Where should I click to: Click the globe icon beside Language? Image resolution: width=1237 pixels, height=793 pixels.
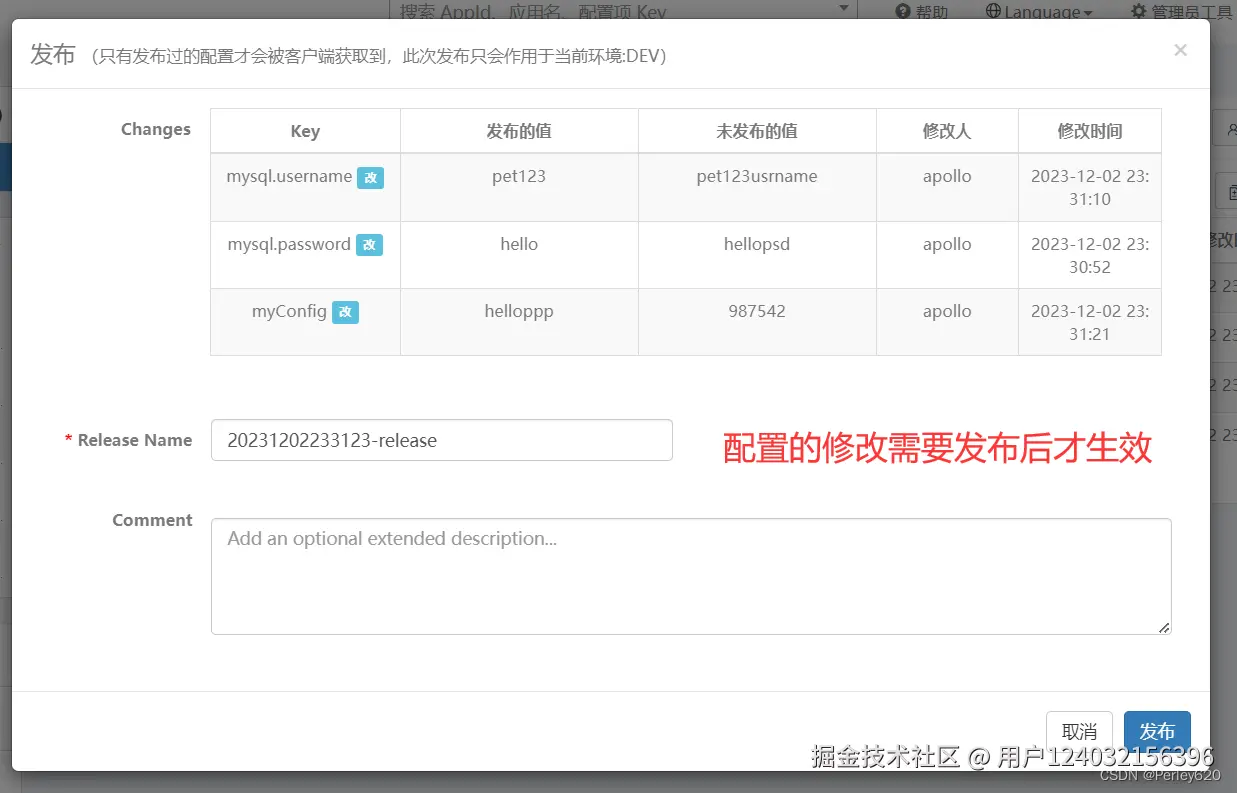tap(993, 11)
